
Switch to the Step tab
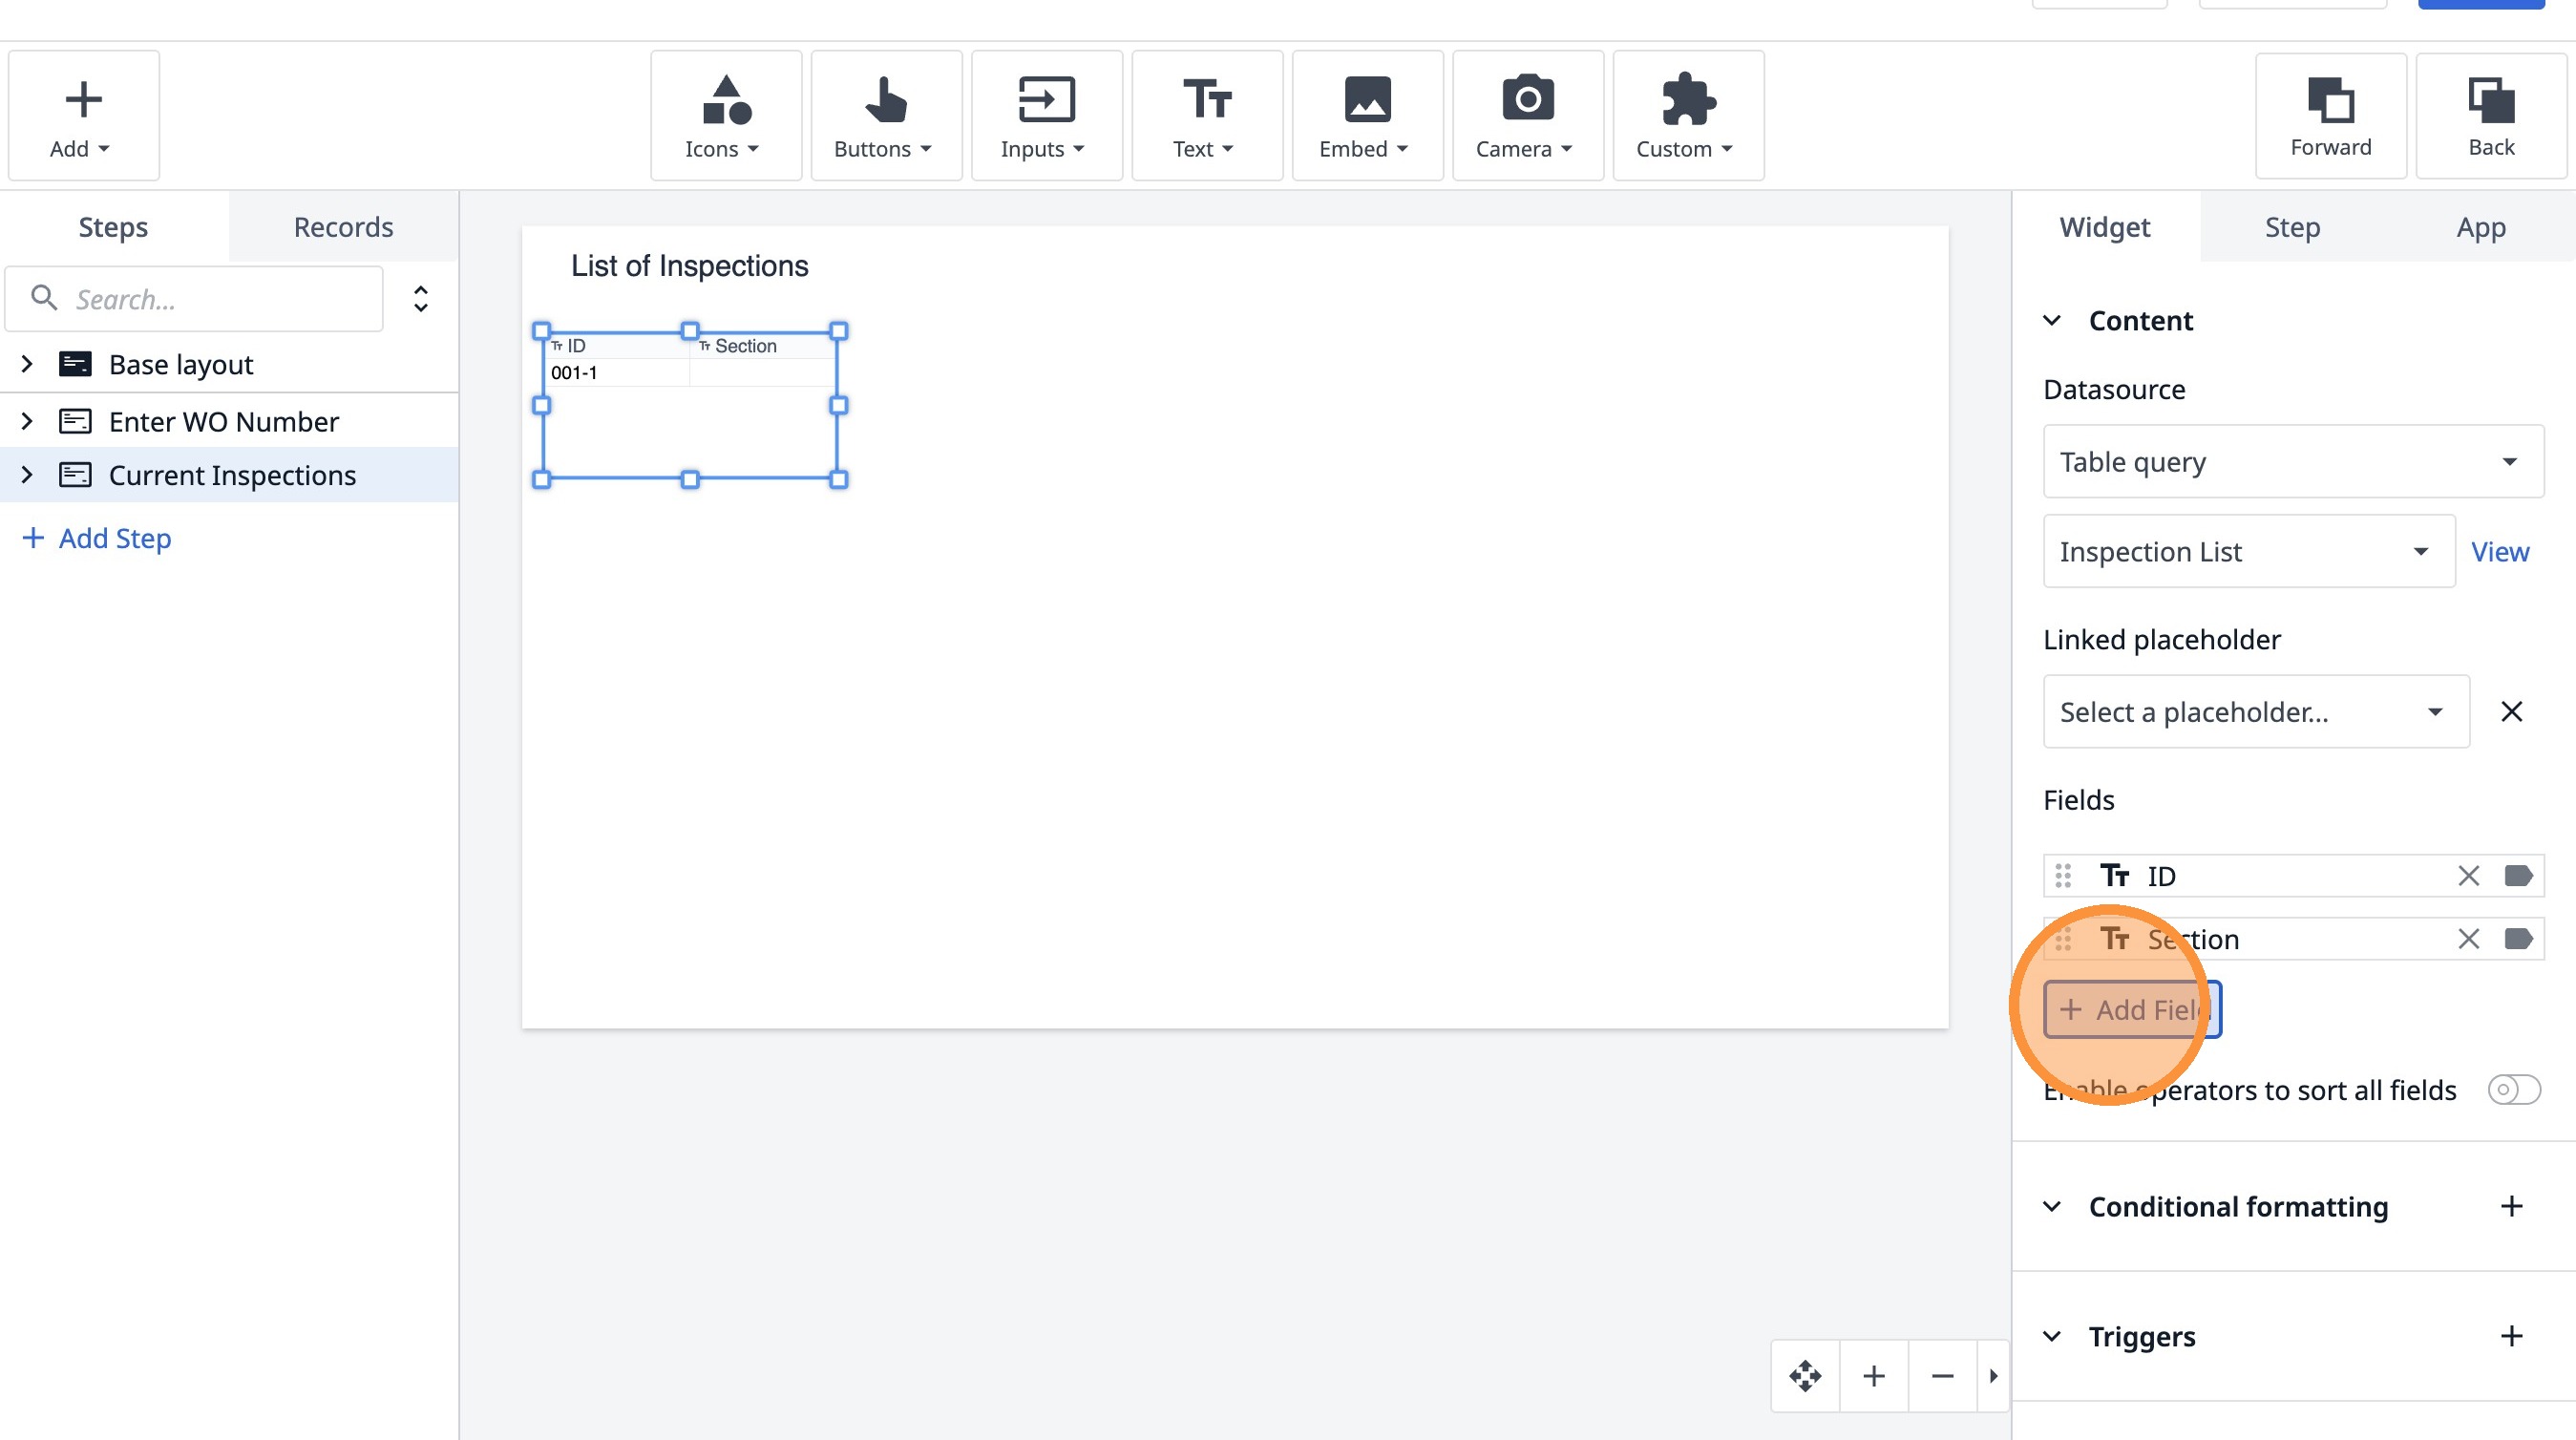2291,227
